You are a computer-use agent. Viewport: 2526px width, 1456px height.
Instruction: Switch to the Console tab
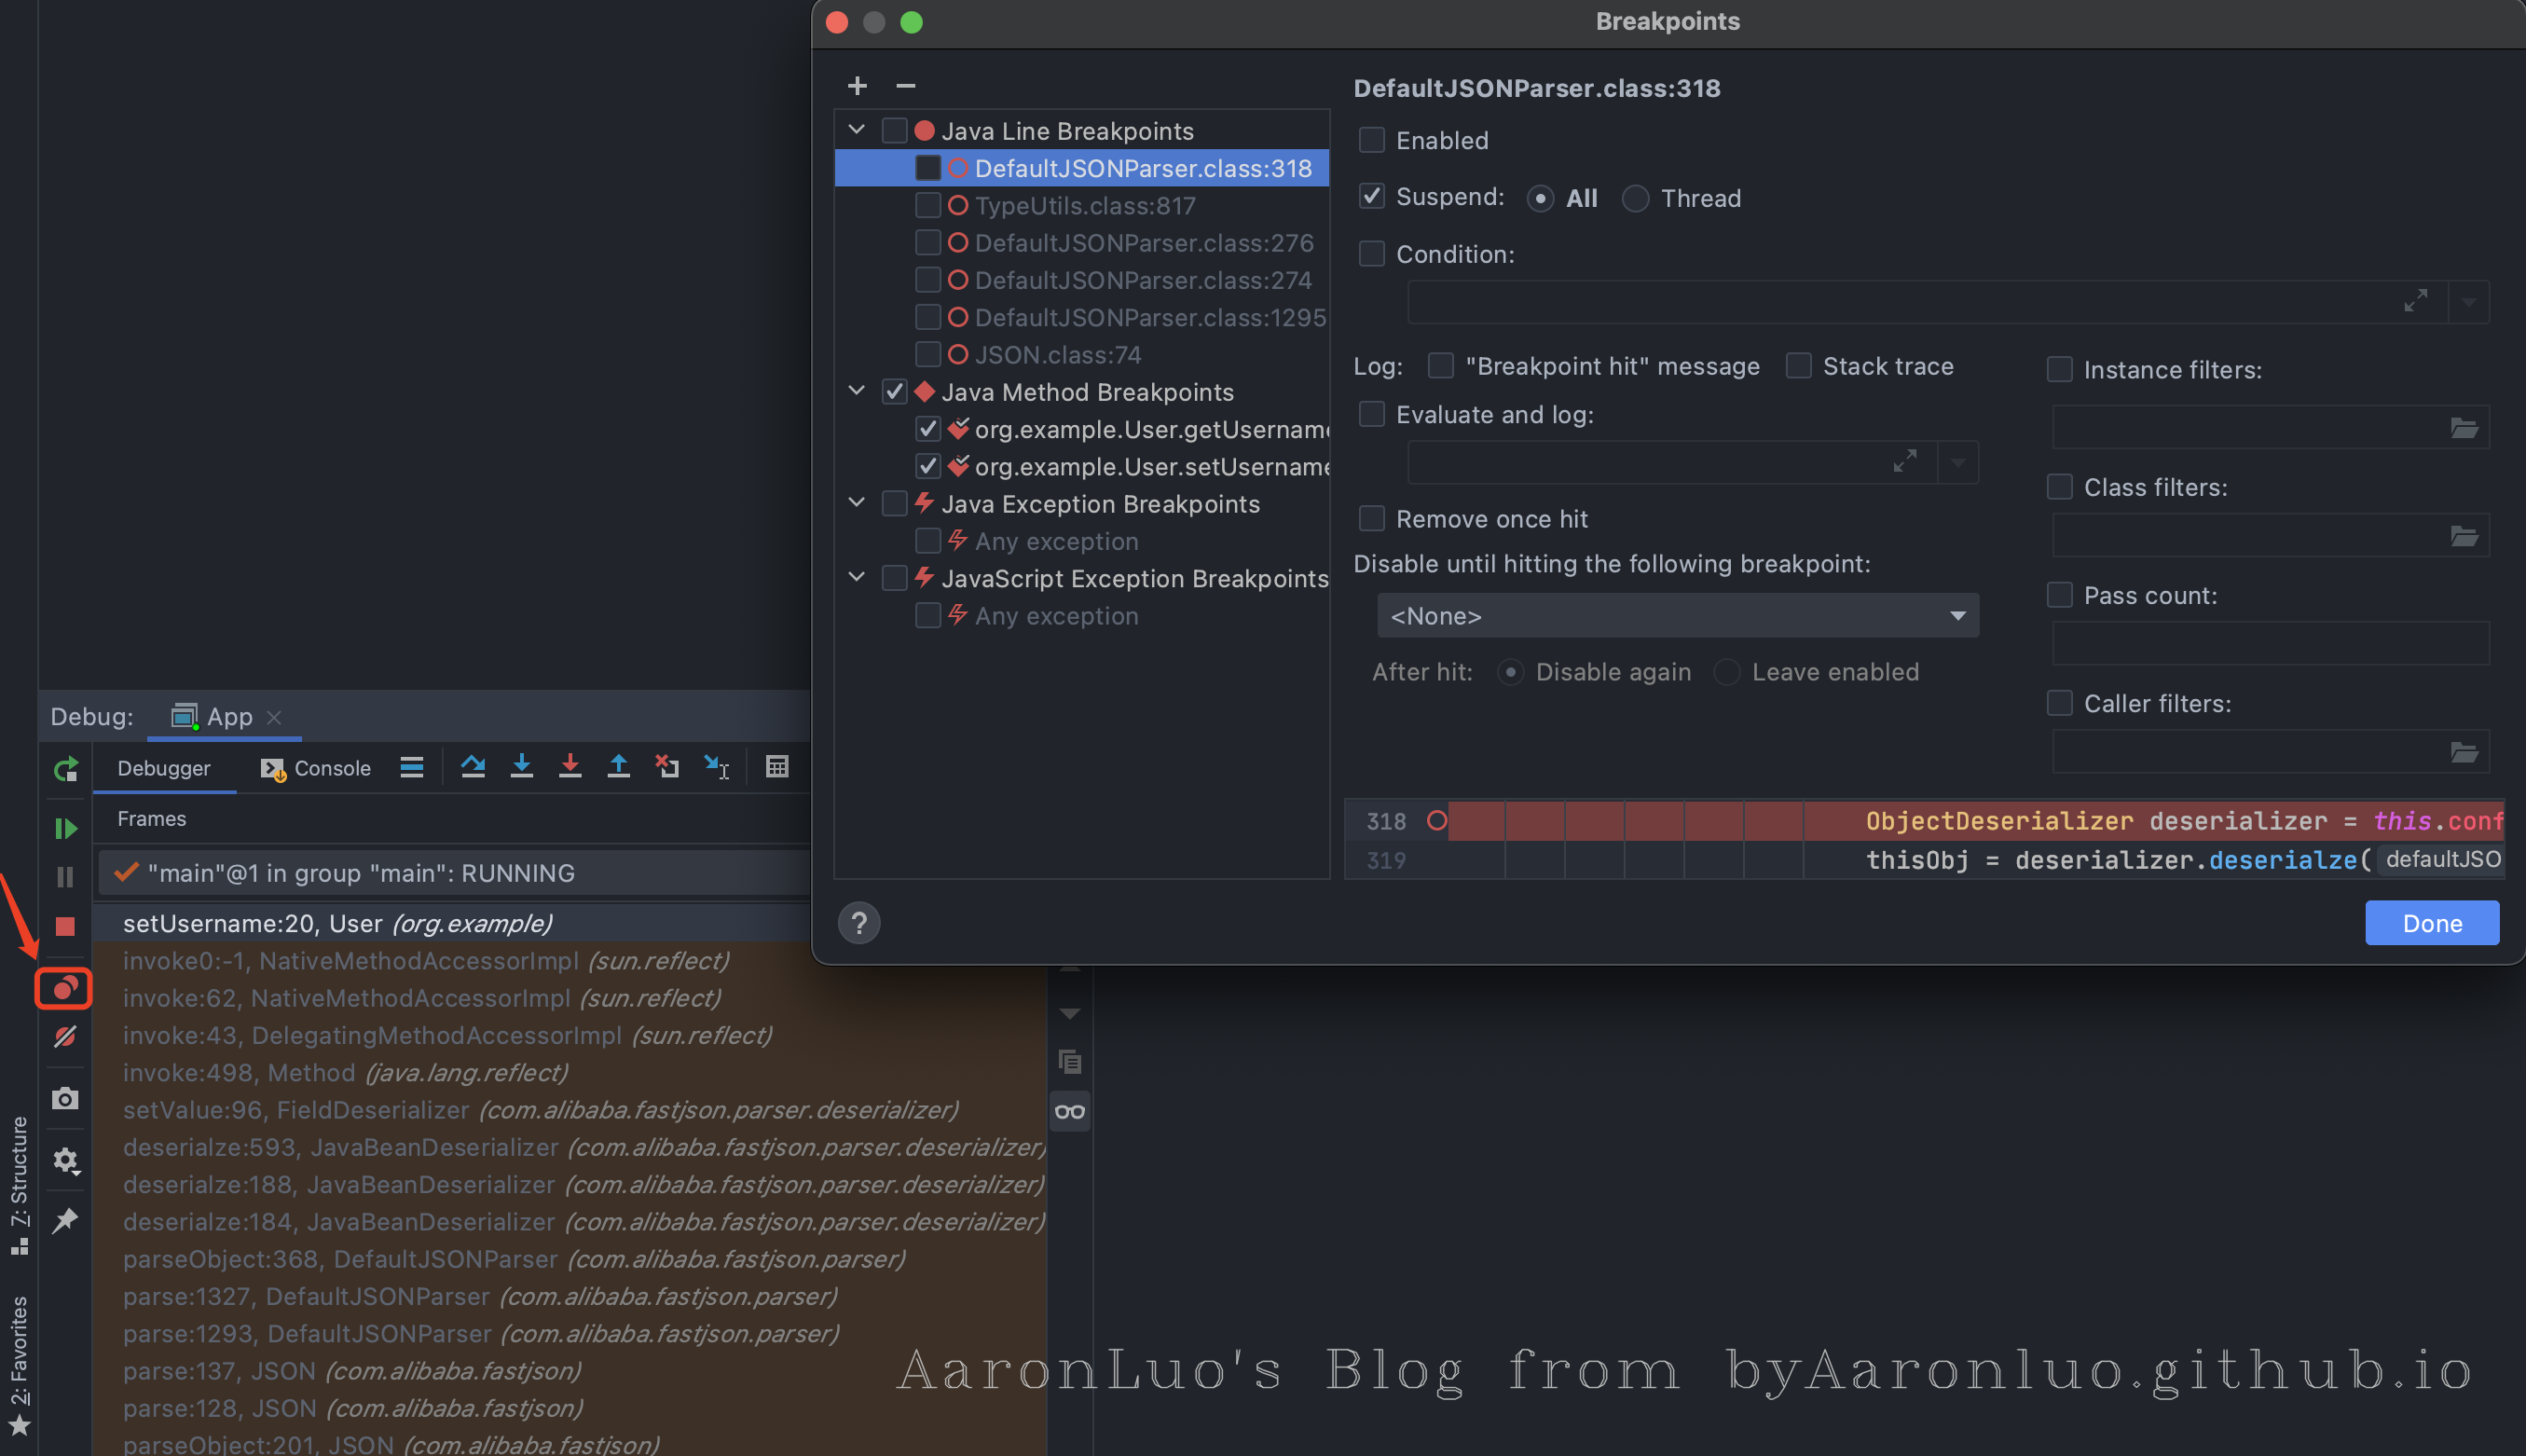(316, 768)
